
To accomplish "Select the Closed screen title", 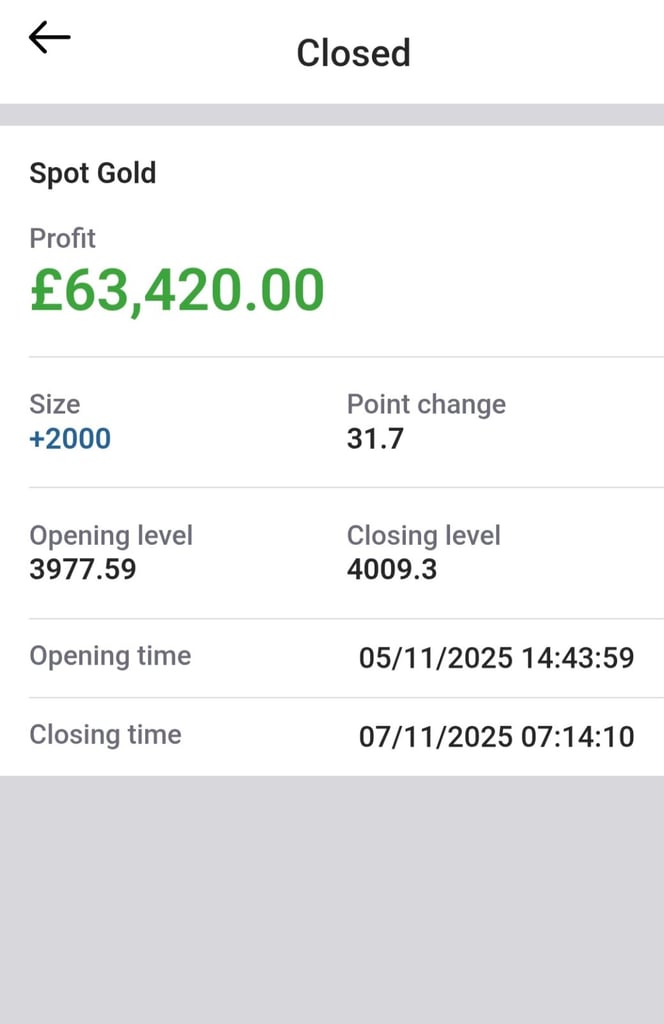I will (x=353, y=52).
